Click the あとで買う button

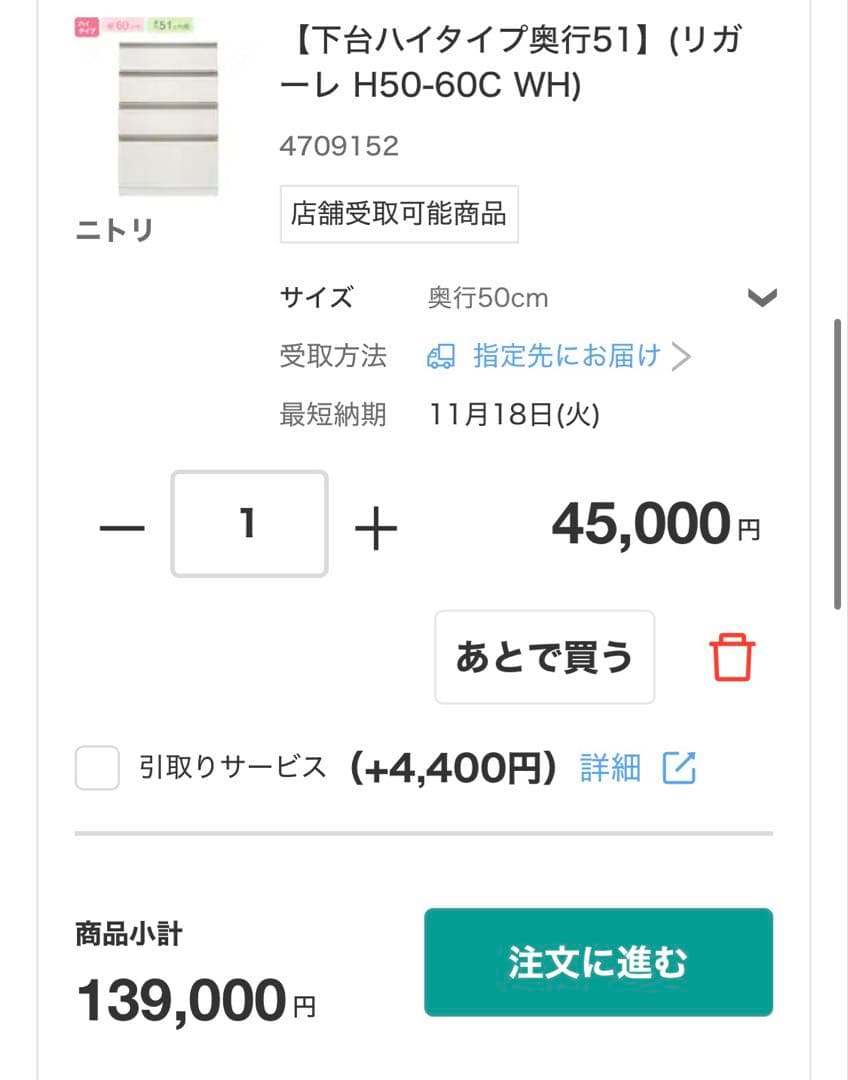point(544,657)
